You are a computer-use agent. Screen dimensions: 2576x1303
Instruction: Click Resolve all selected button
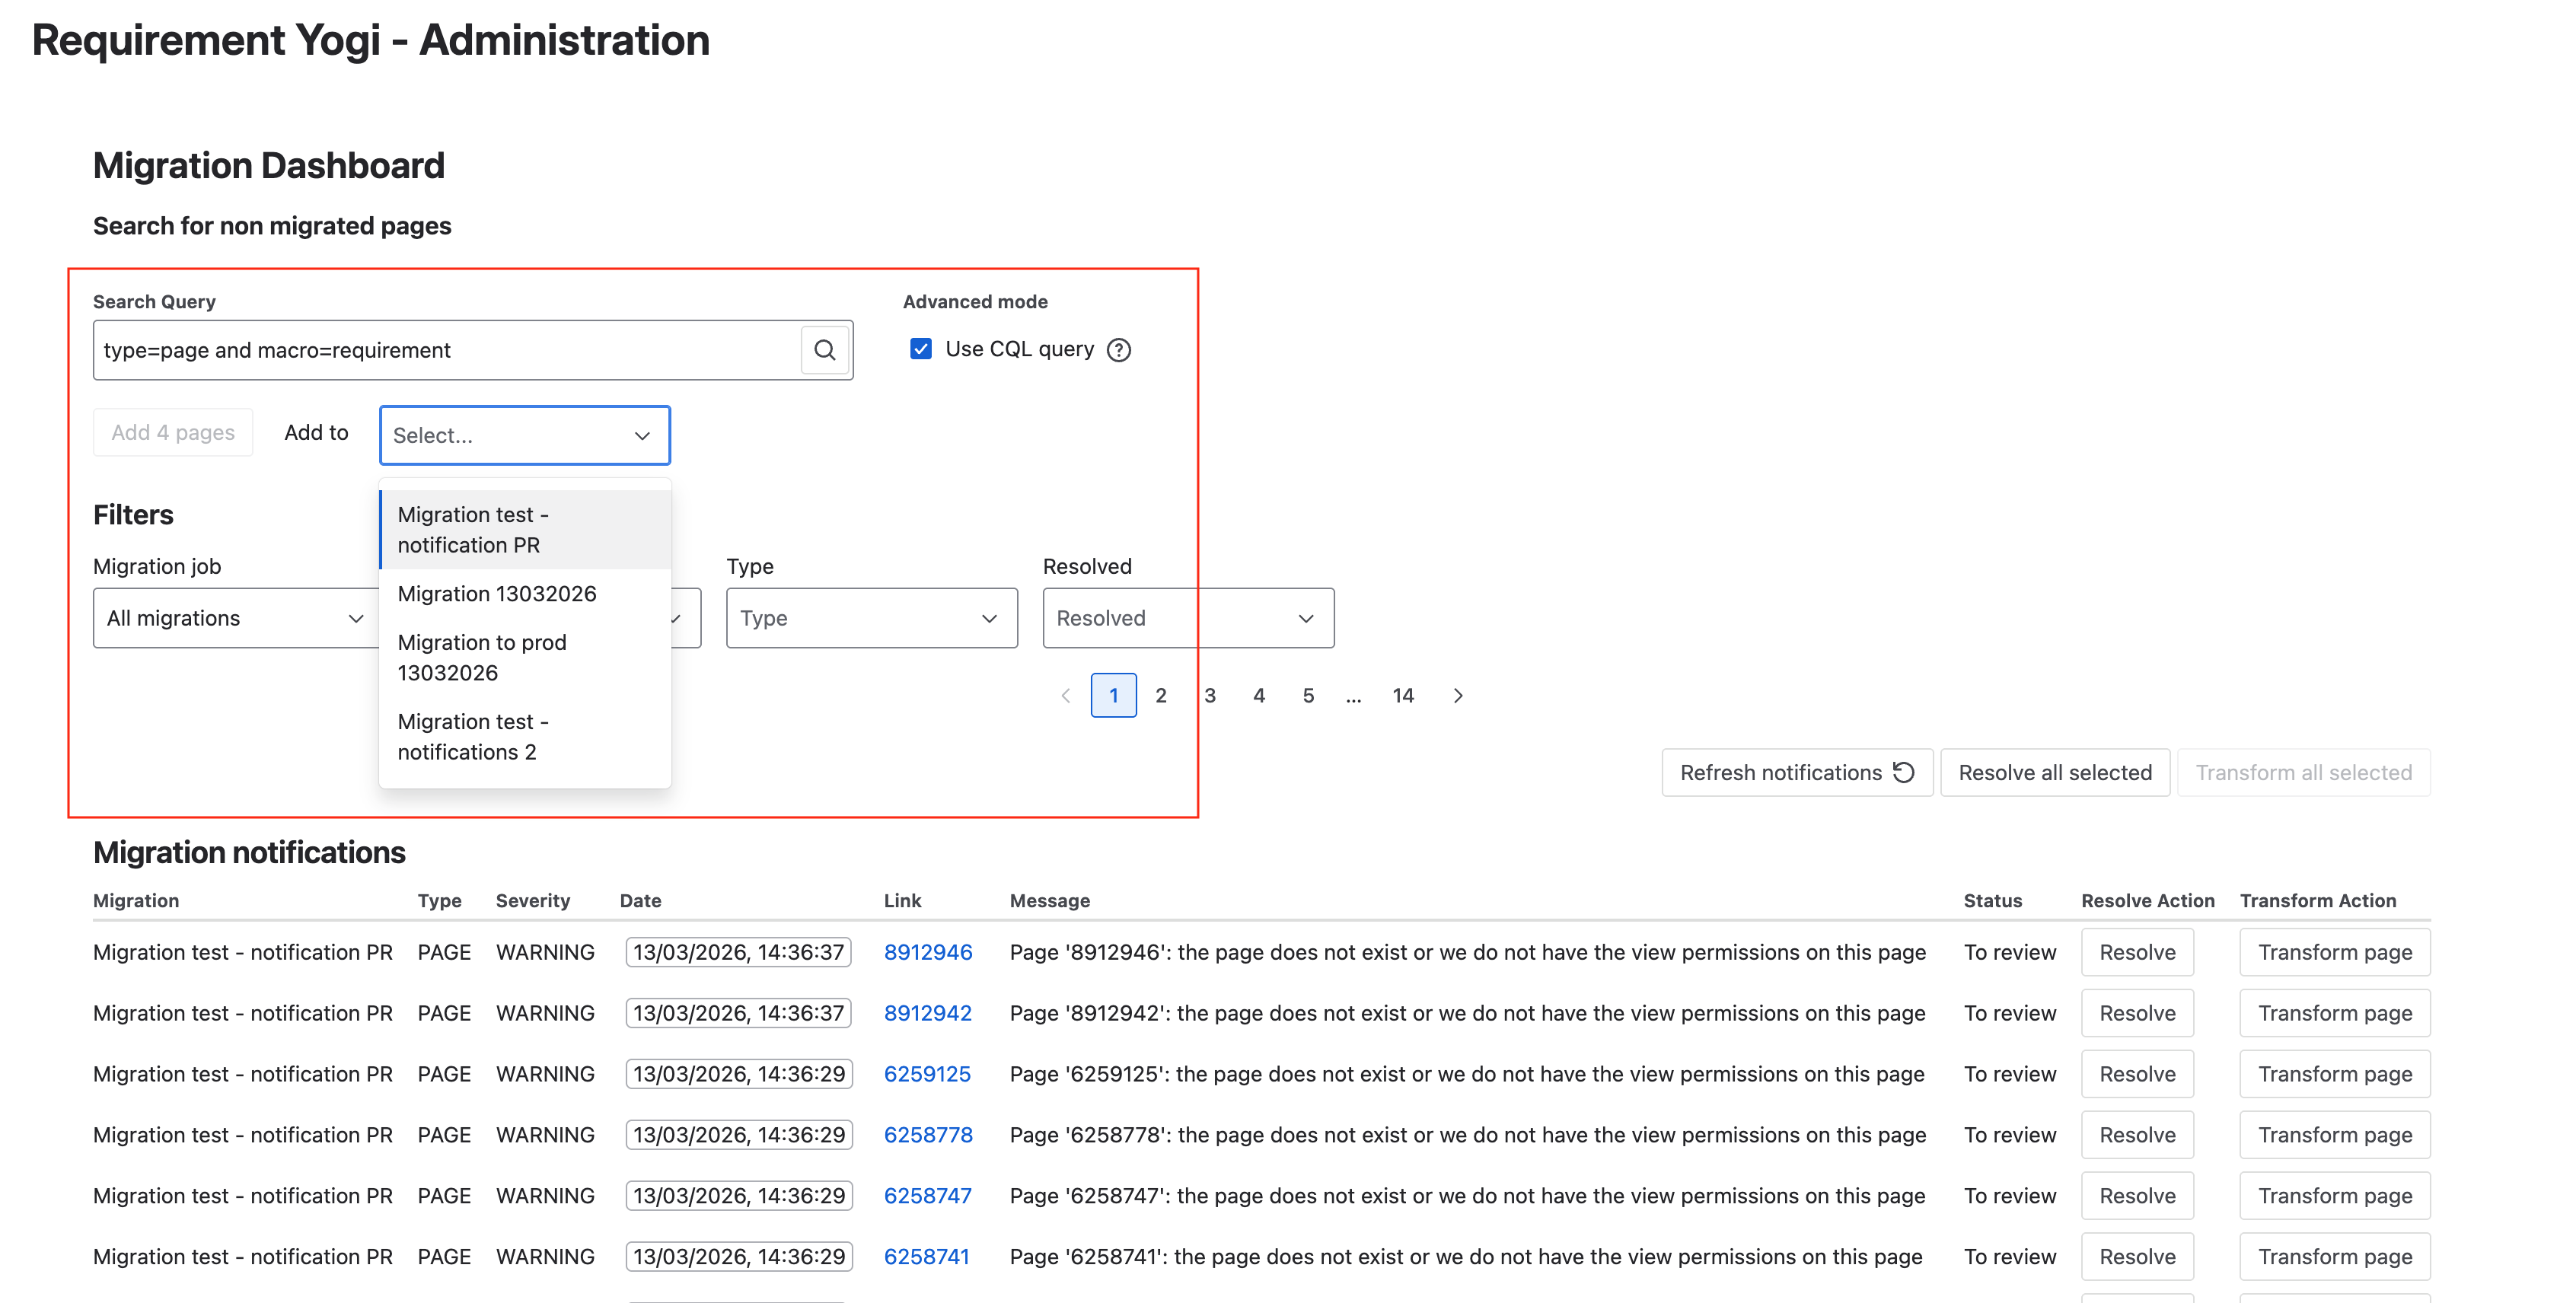point(2054,773)
